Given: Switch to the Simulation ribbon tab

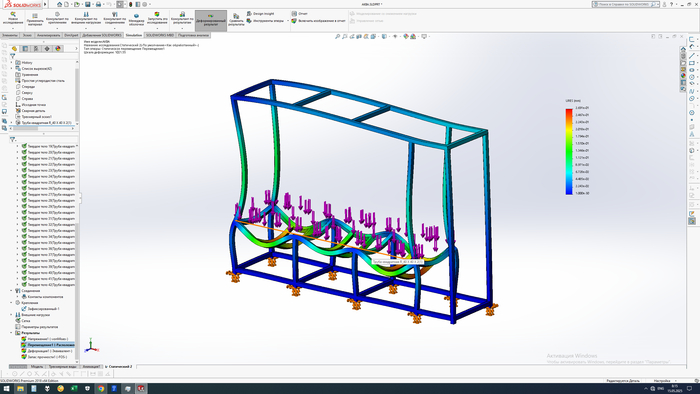Looking at the screenshot, I should 133,35.
